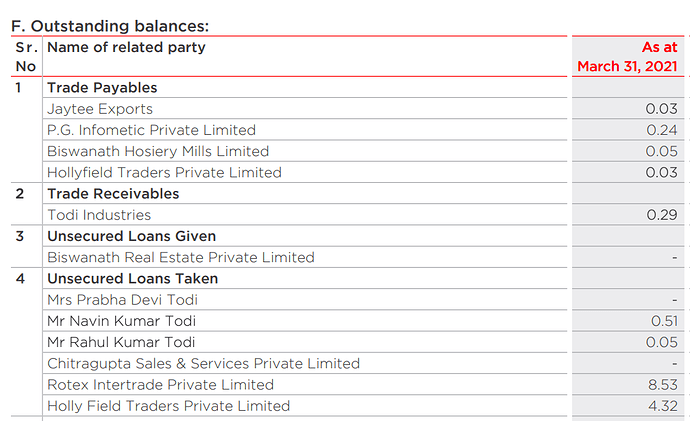The width and height of the screenshot is (690, 421).
Task: Click the 'As at March 31, 2021' header
Action: coord(628,57)
